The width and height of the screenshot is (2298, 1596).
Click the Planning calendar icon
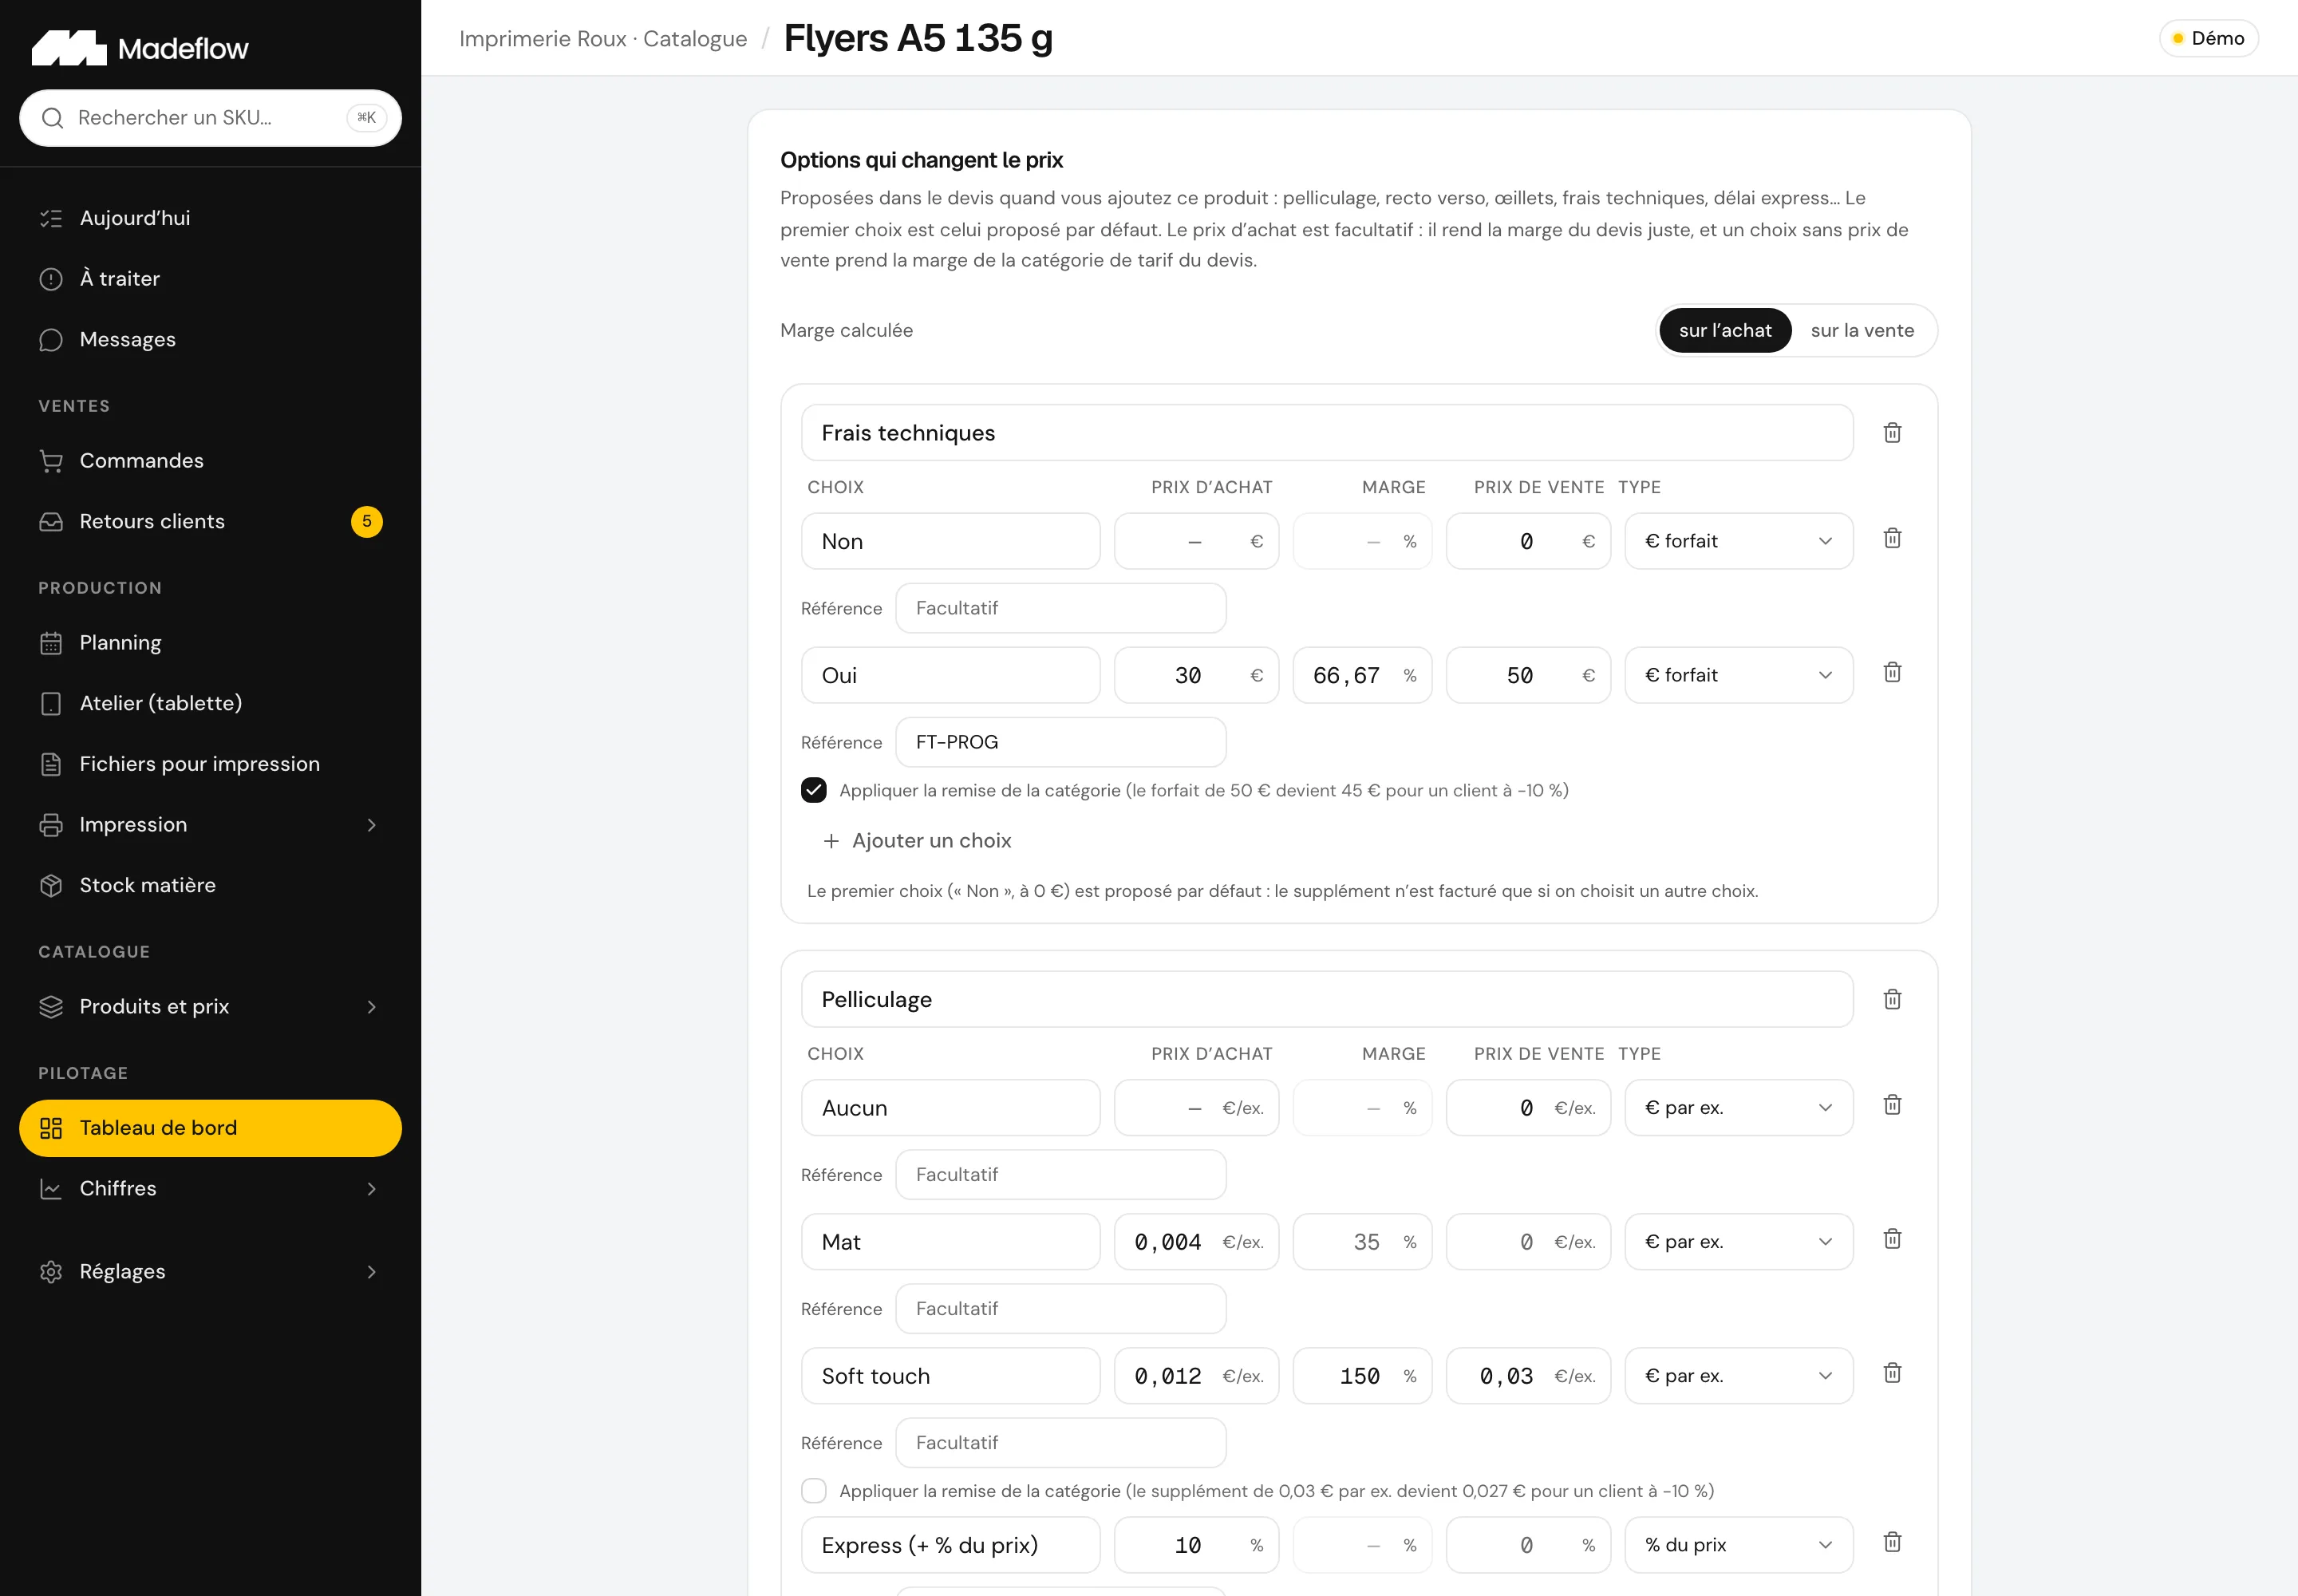pos(51,643)
